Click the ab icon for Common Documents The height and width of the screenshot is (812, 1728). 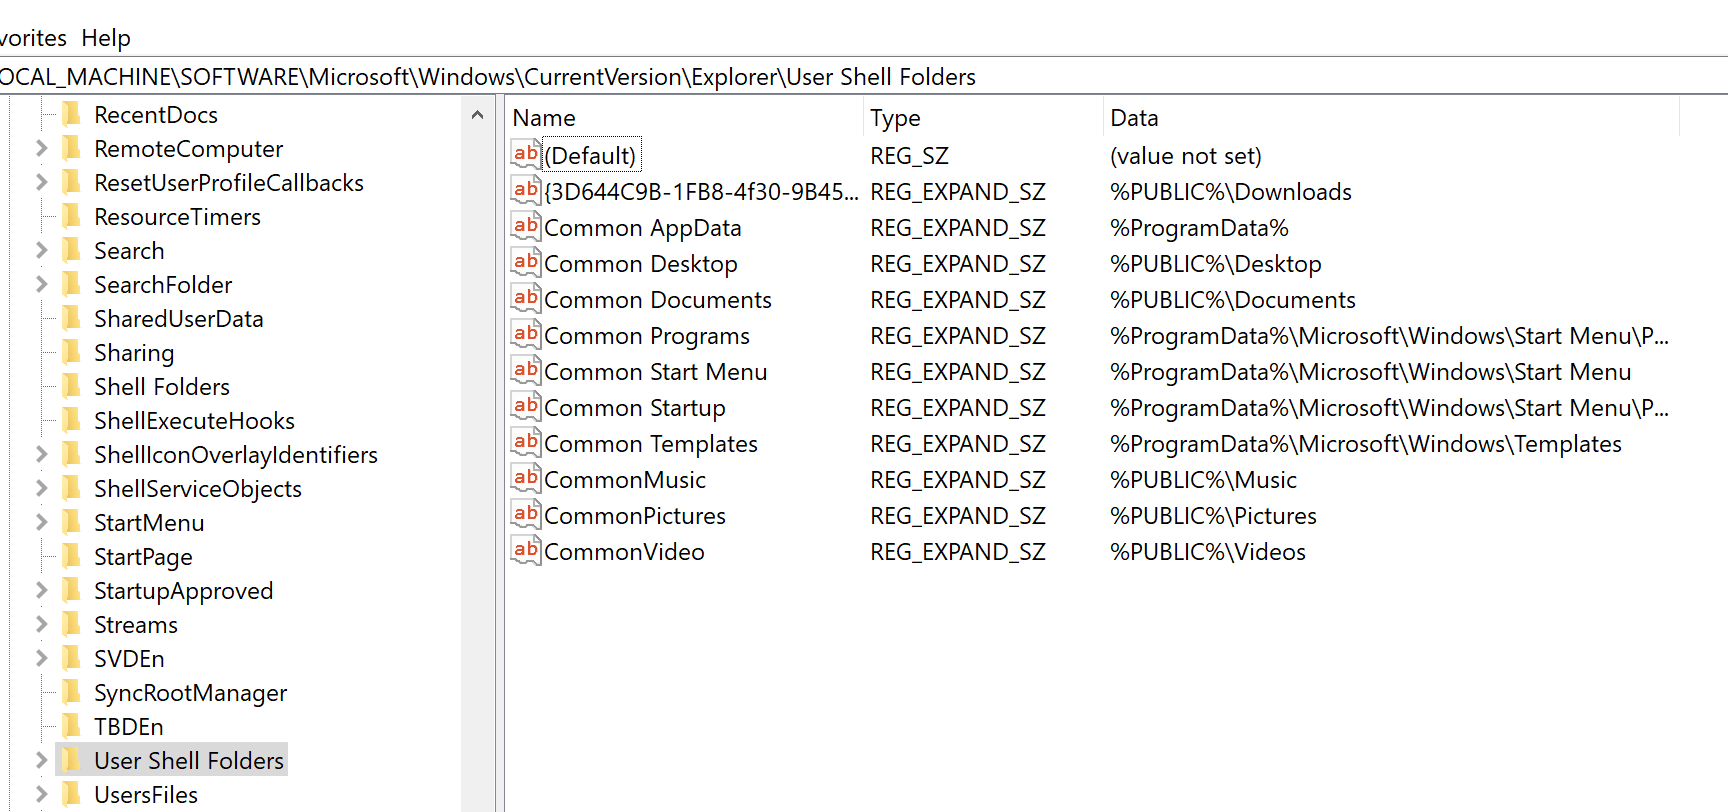(526, 298)
